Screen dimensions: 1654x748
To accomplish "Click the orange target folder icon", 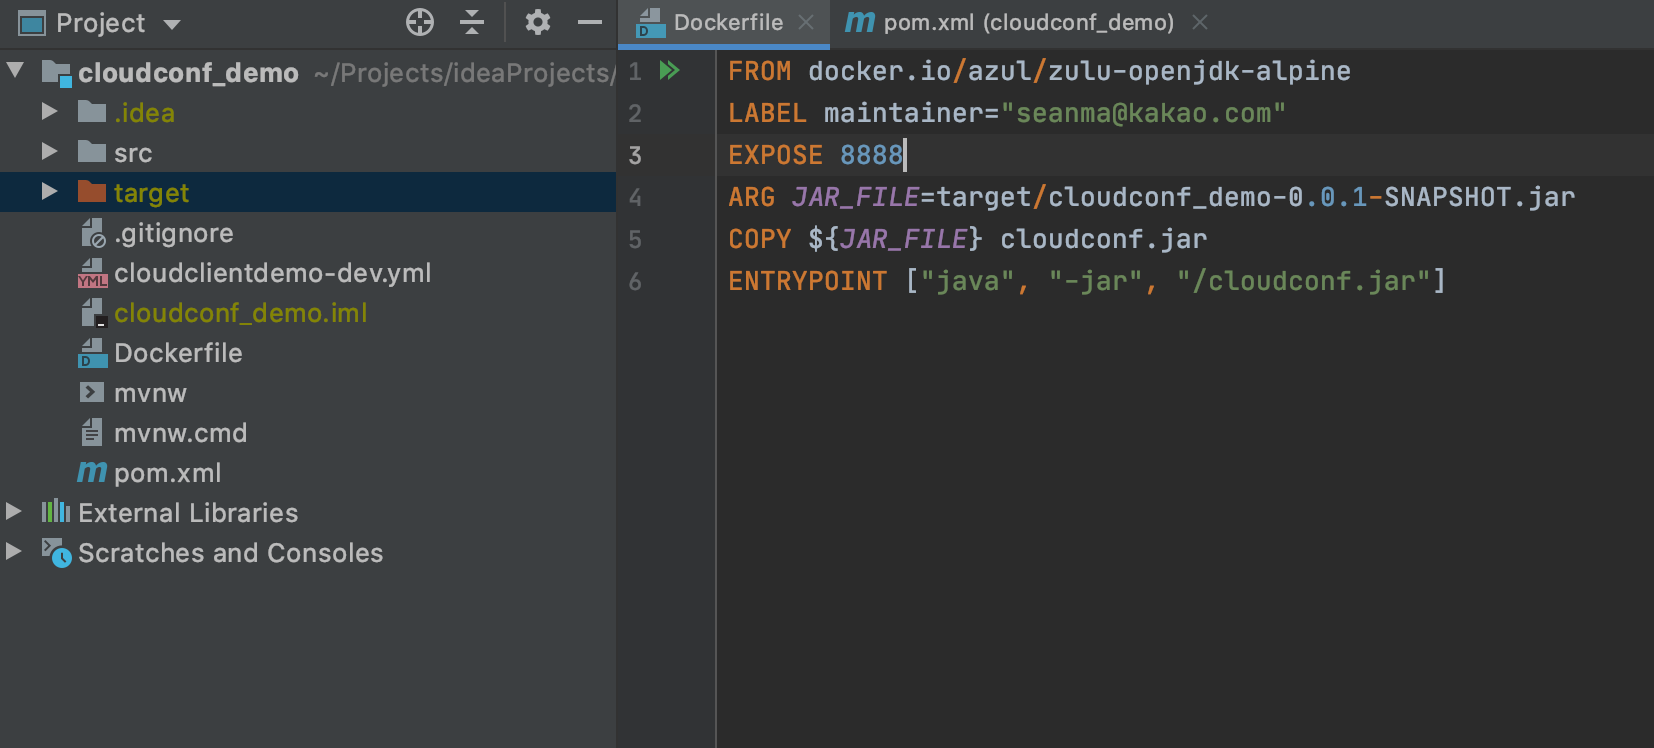I will (92, 191).
